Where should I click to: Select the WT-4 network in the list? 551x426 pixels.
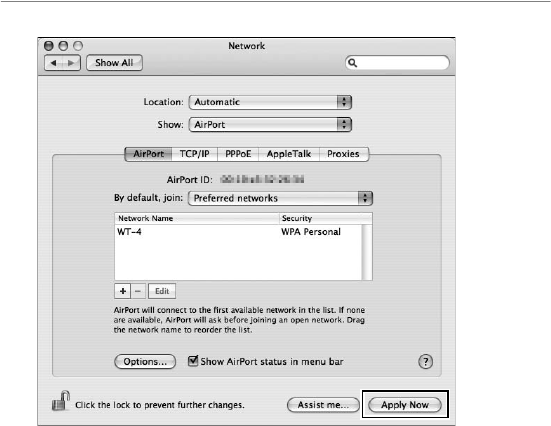point(238,232)
